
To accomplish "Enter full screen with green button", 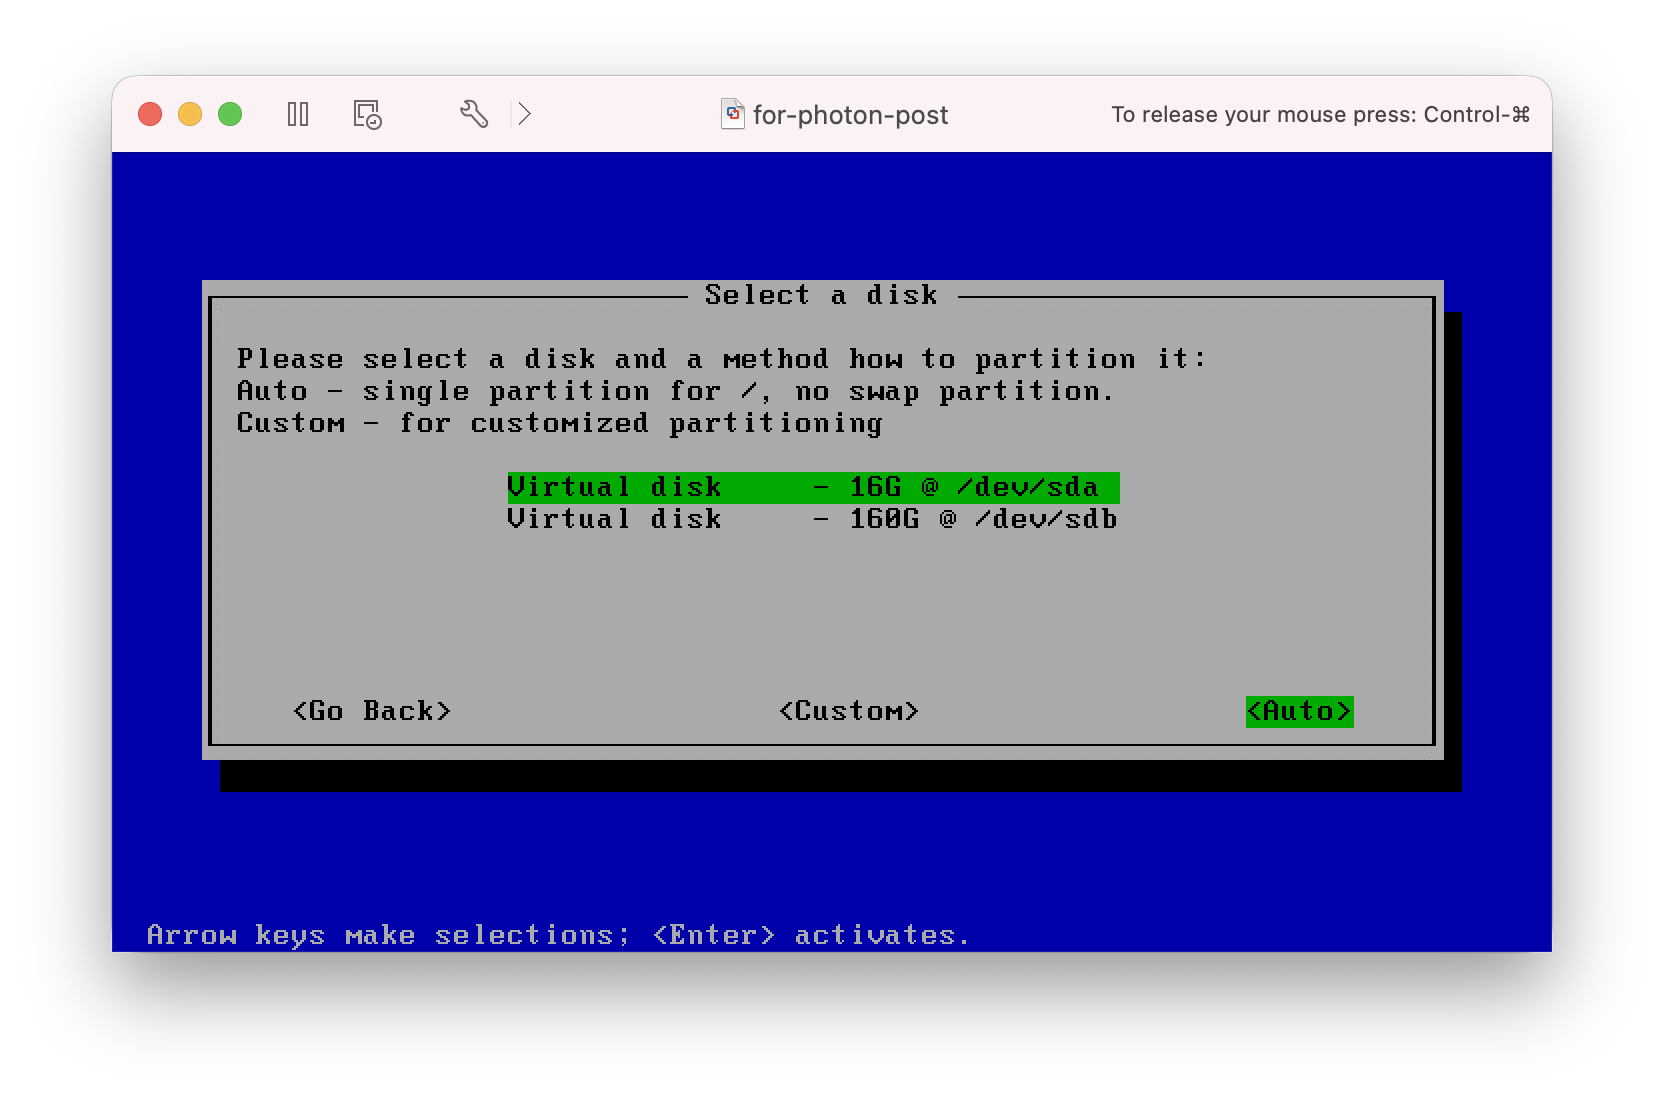I will coord(230,114).
